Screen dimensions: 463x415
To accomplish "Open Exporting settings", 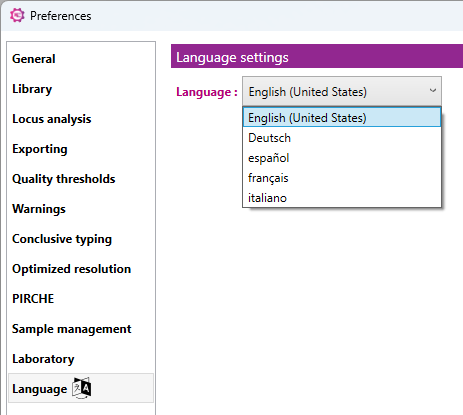I will (40, 149).
